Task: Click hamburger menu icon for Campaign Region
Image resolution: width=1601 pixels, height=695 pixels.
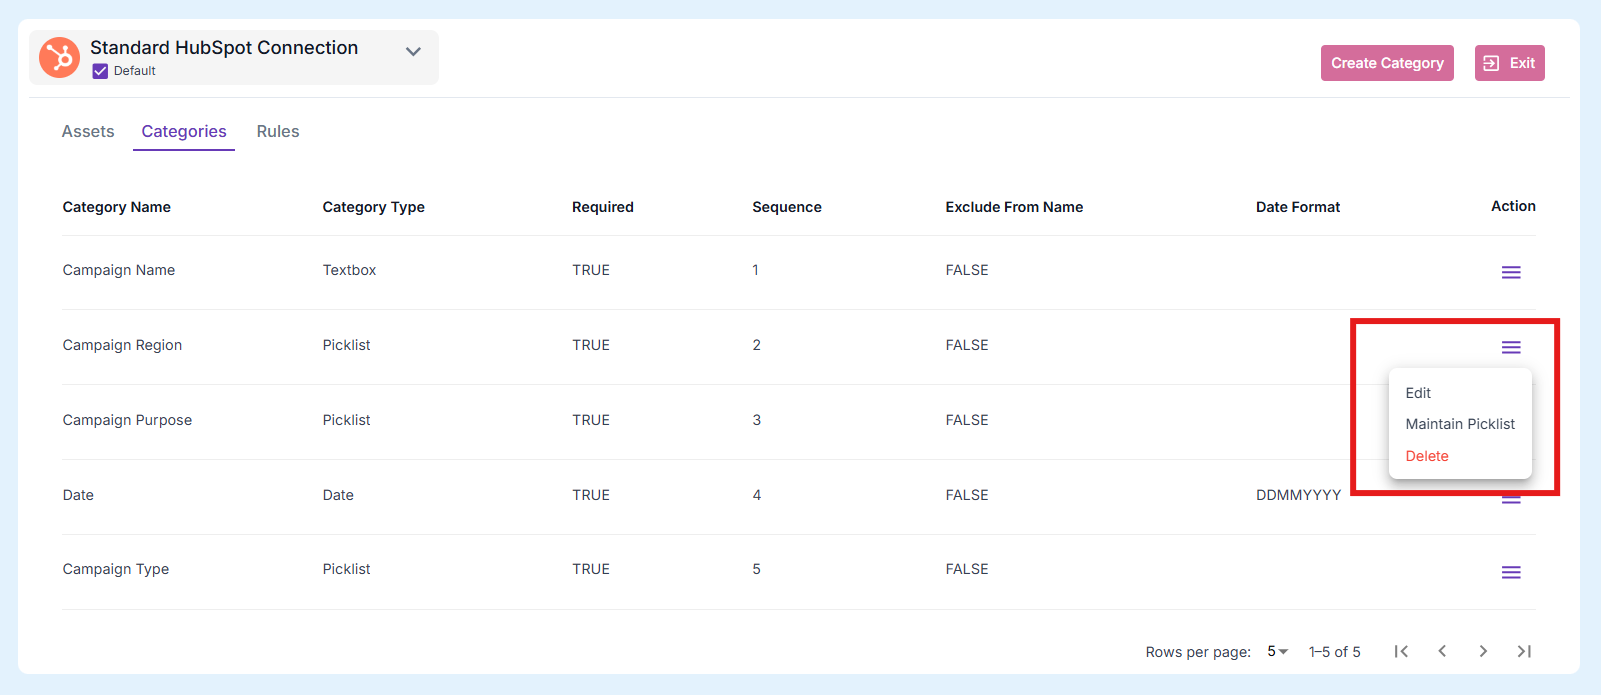Action: pos(1510,347)
